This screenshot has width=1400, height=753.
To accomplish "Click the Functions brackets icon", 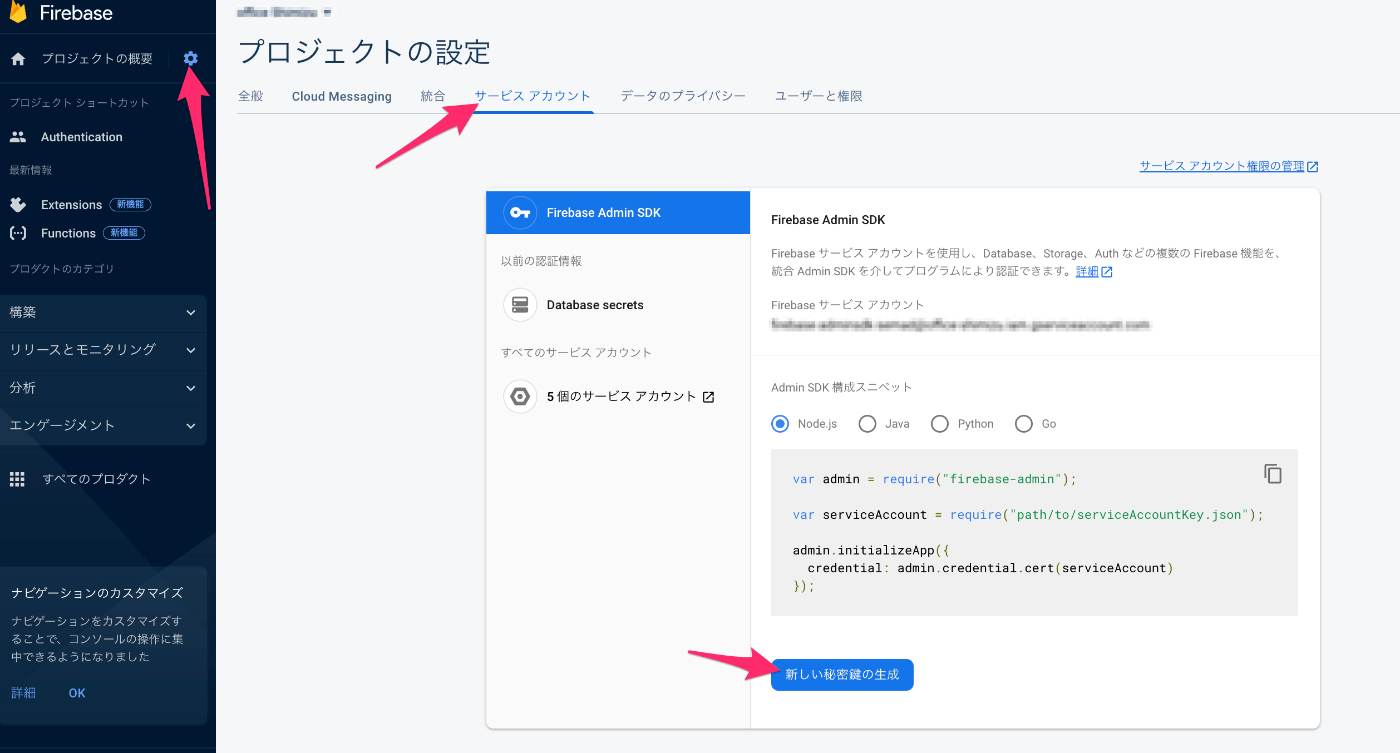I will [17, 233].
